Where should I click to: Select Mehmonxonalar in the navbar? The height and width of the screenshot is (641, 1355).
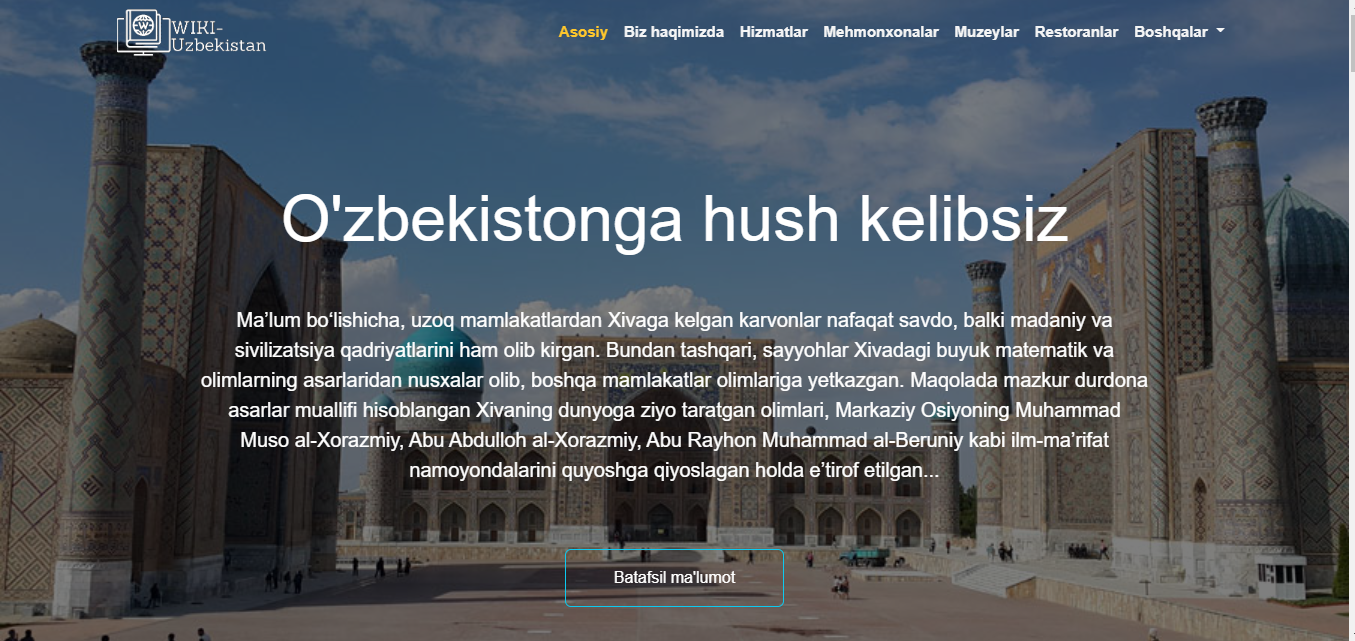click(x=881, y=31)
